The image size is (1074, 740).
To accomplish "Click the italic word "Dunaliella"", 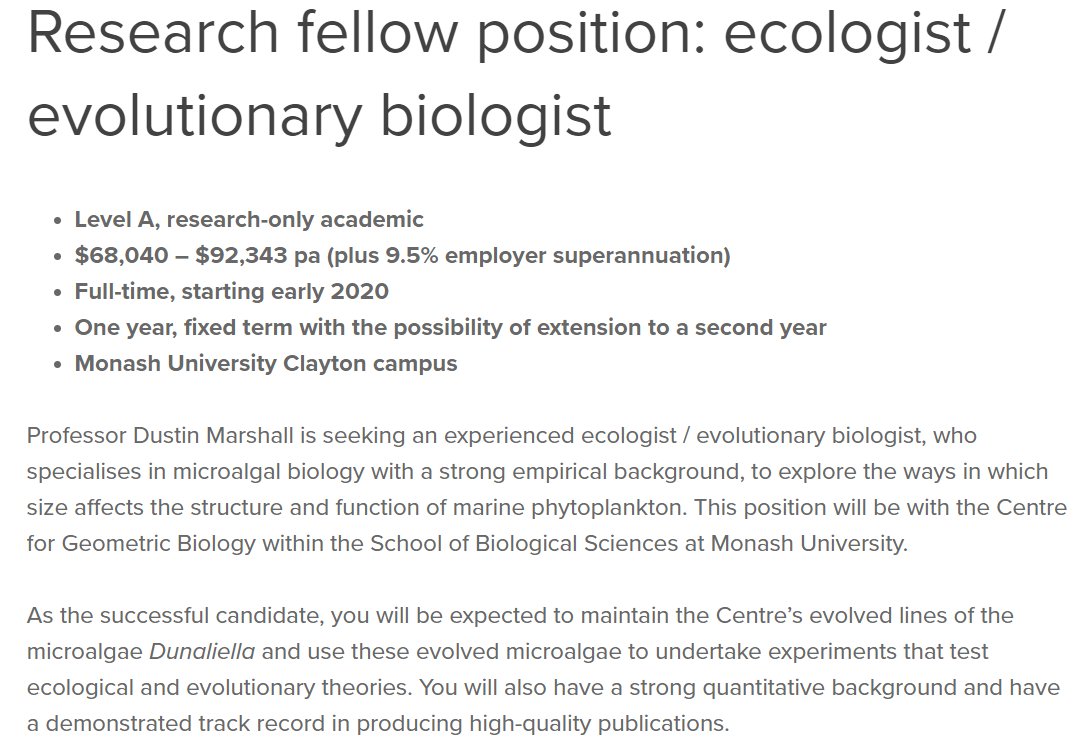I will [202, 651].
